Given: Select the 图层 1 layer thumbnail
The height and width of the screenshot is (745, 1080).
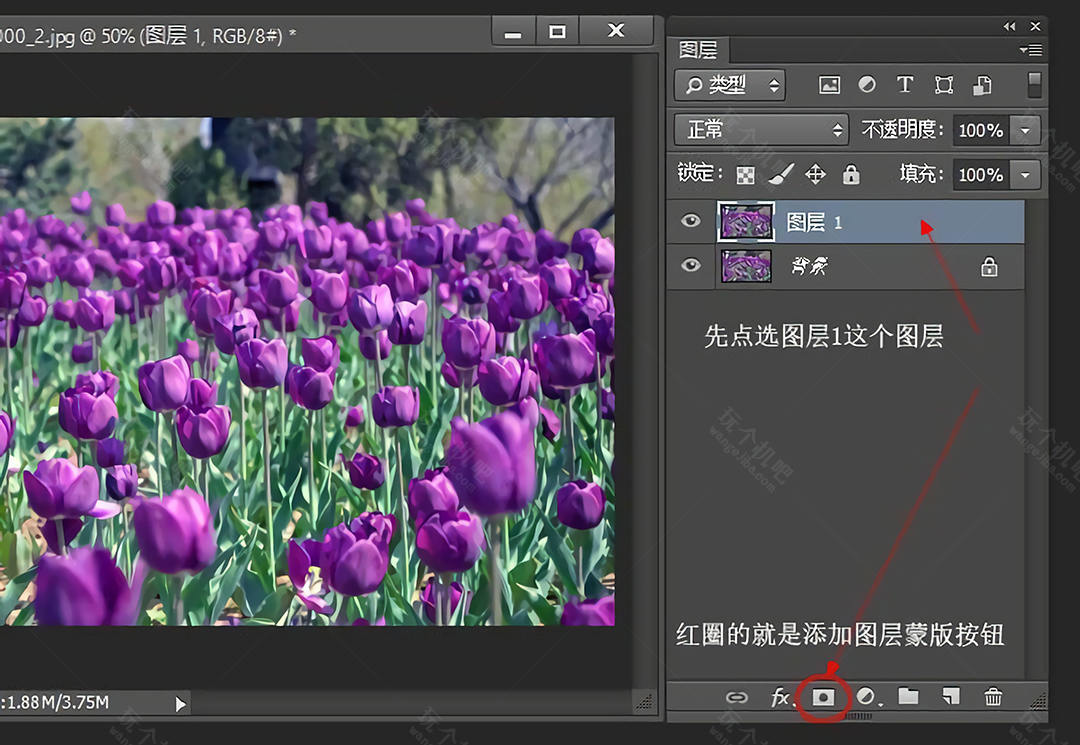Looking at the screenshot, I should point(746,222).
